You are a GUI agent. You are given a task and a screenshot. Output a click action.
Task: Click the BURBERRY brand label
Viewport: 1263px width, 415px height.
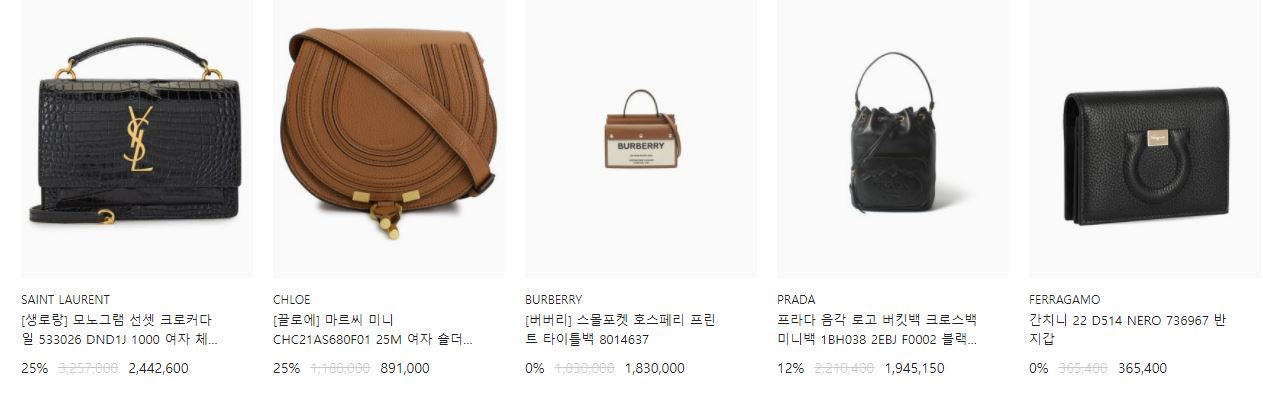click(x=553, y=299)
